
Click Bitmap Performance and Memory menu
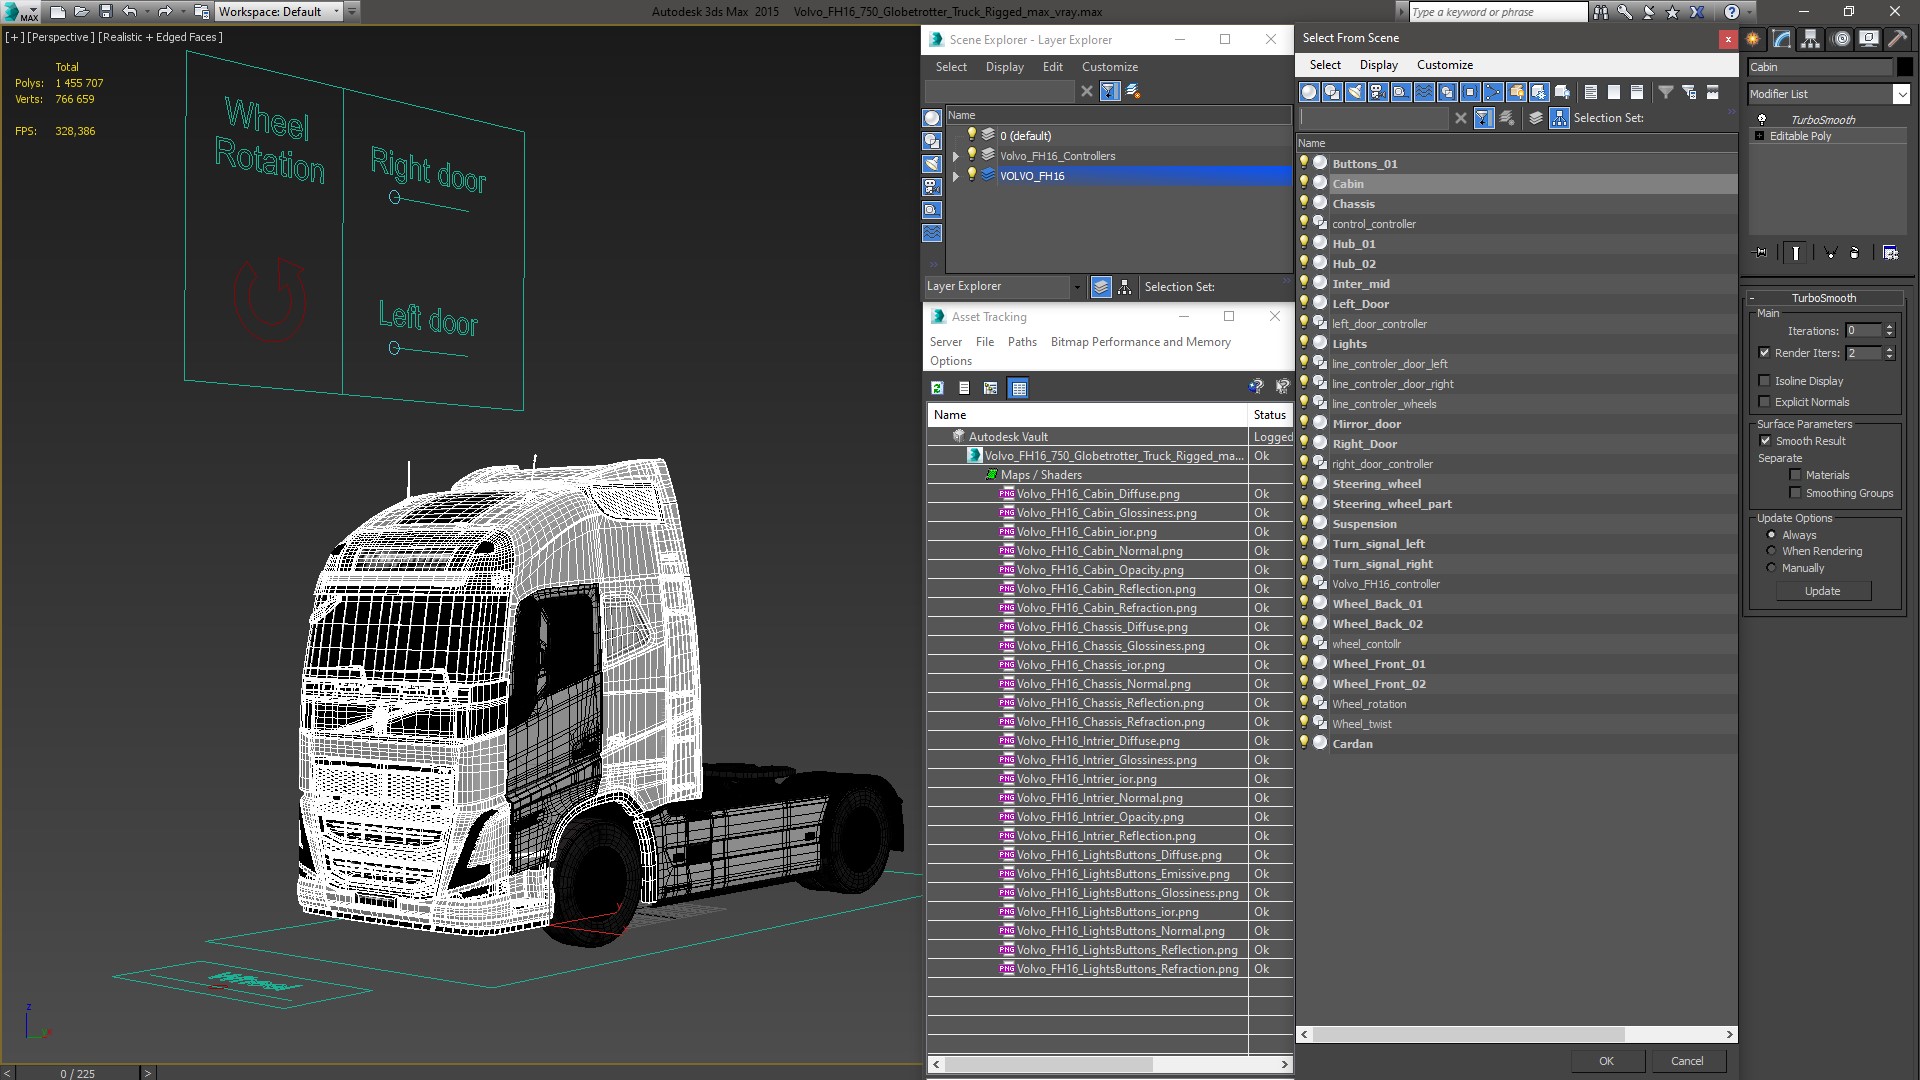(x=1139, y=342)
